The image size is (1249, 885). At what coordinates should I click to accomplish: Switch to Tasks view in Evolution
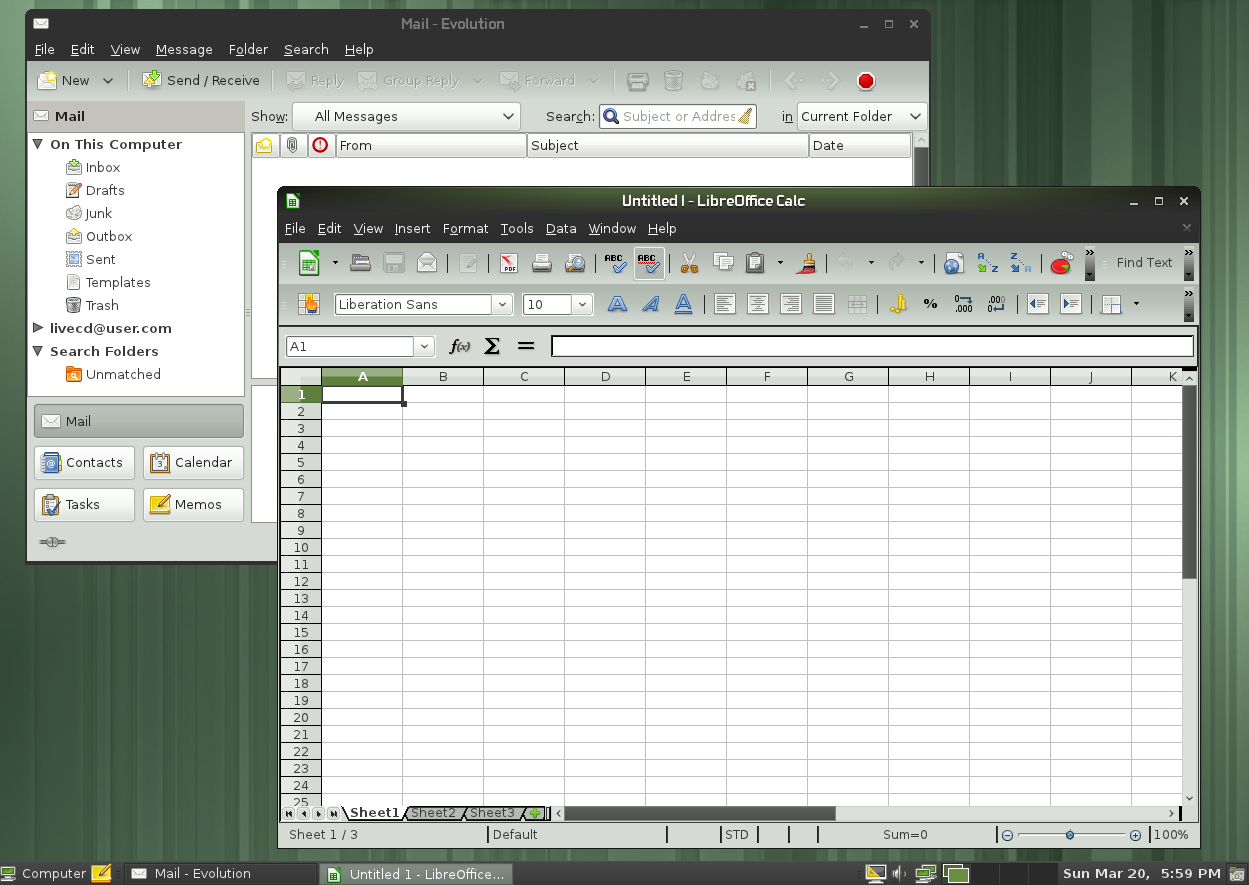pyautogui.click(x=84, y=505)
